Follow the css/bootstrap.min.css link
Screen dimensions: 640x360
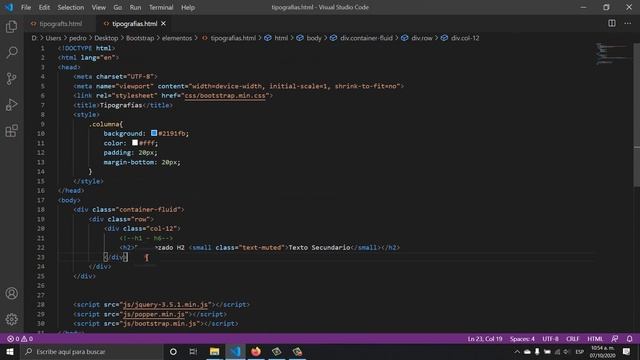pos(225,96)
